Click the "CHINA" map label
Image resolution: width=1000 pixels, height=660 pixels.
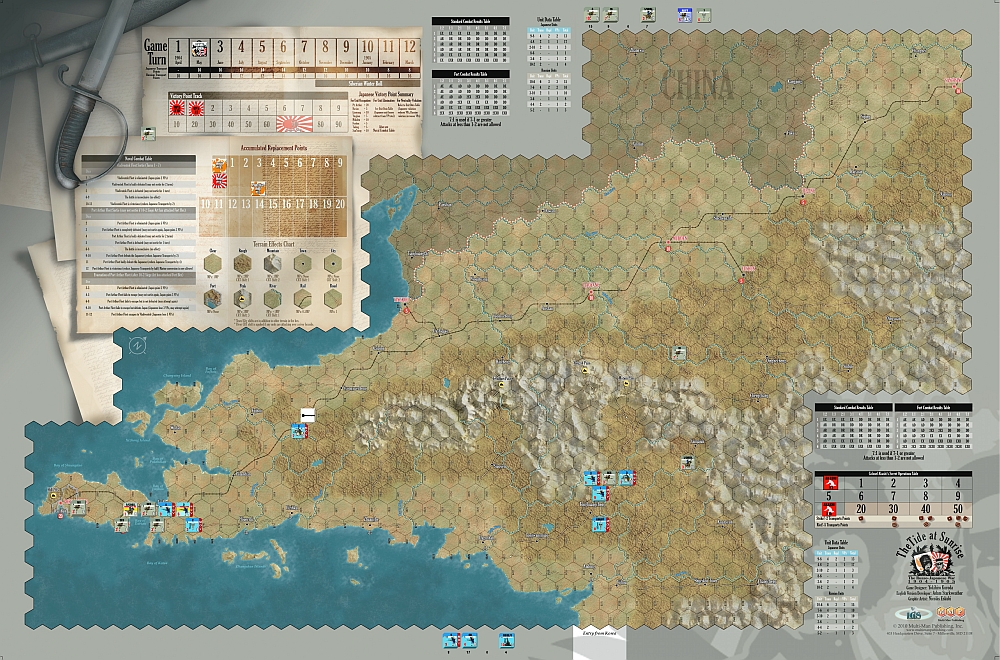pos(697,85)
